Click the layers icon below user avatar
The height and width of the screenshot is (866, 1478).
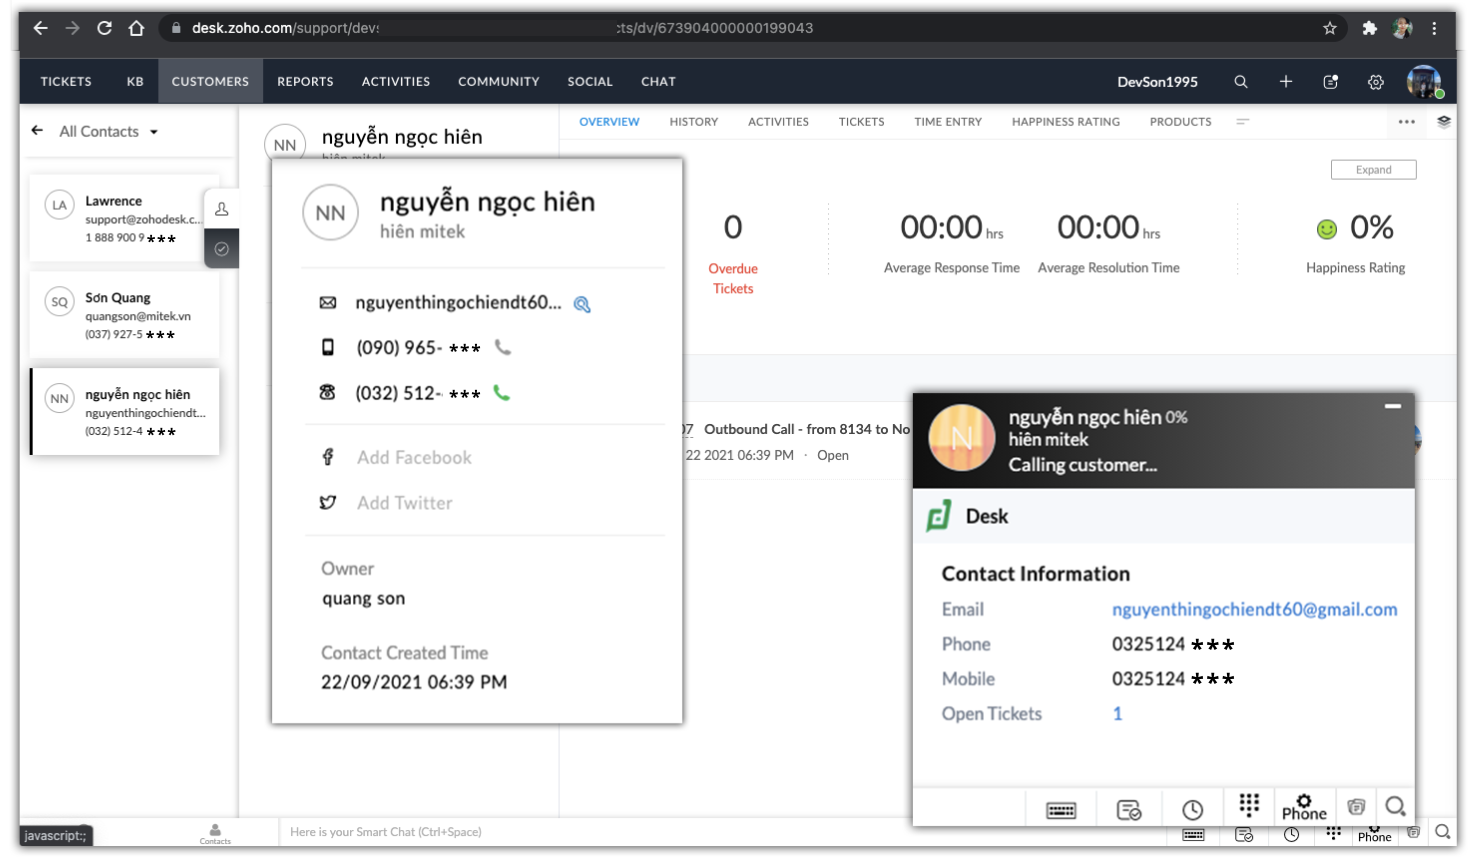coord(1443,122)
